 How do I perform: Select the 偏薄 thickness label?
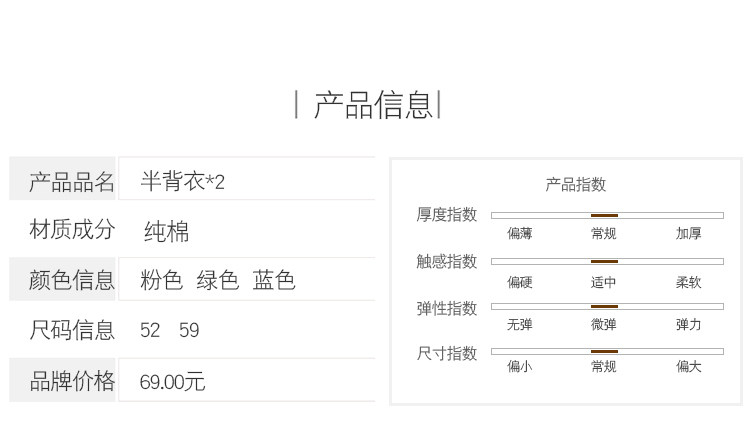pyautogui.click(x=520, y=234)
